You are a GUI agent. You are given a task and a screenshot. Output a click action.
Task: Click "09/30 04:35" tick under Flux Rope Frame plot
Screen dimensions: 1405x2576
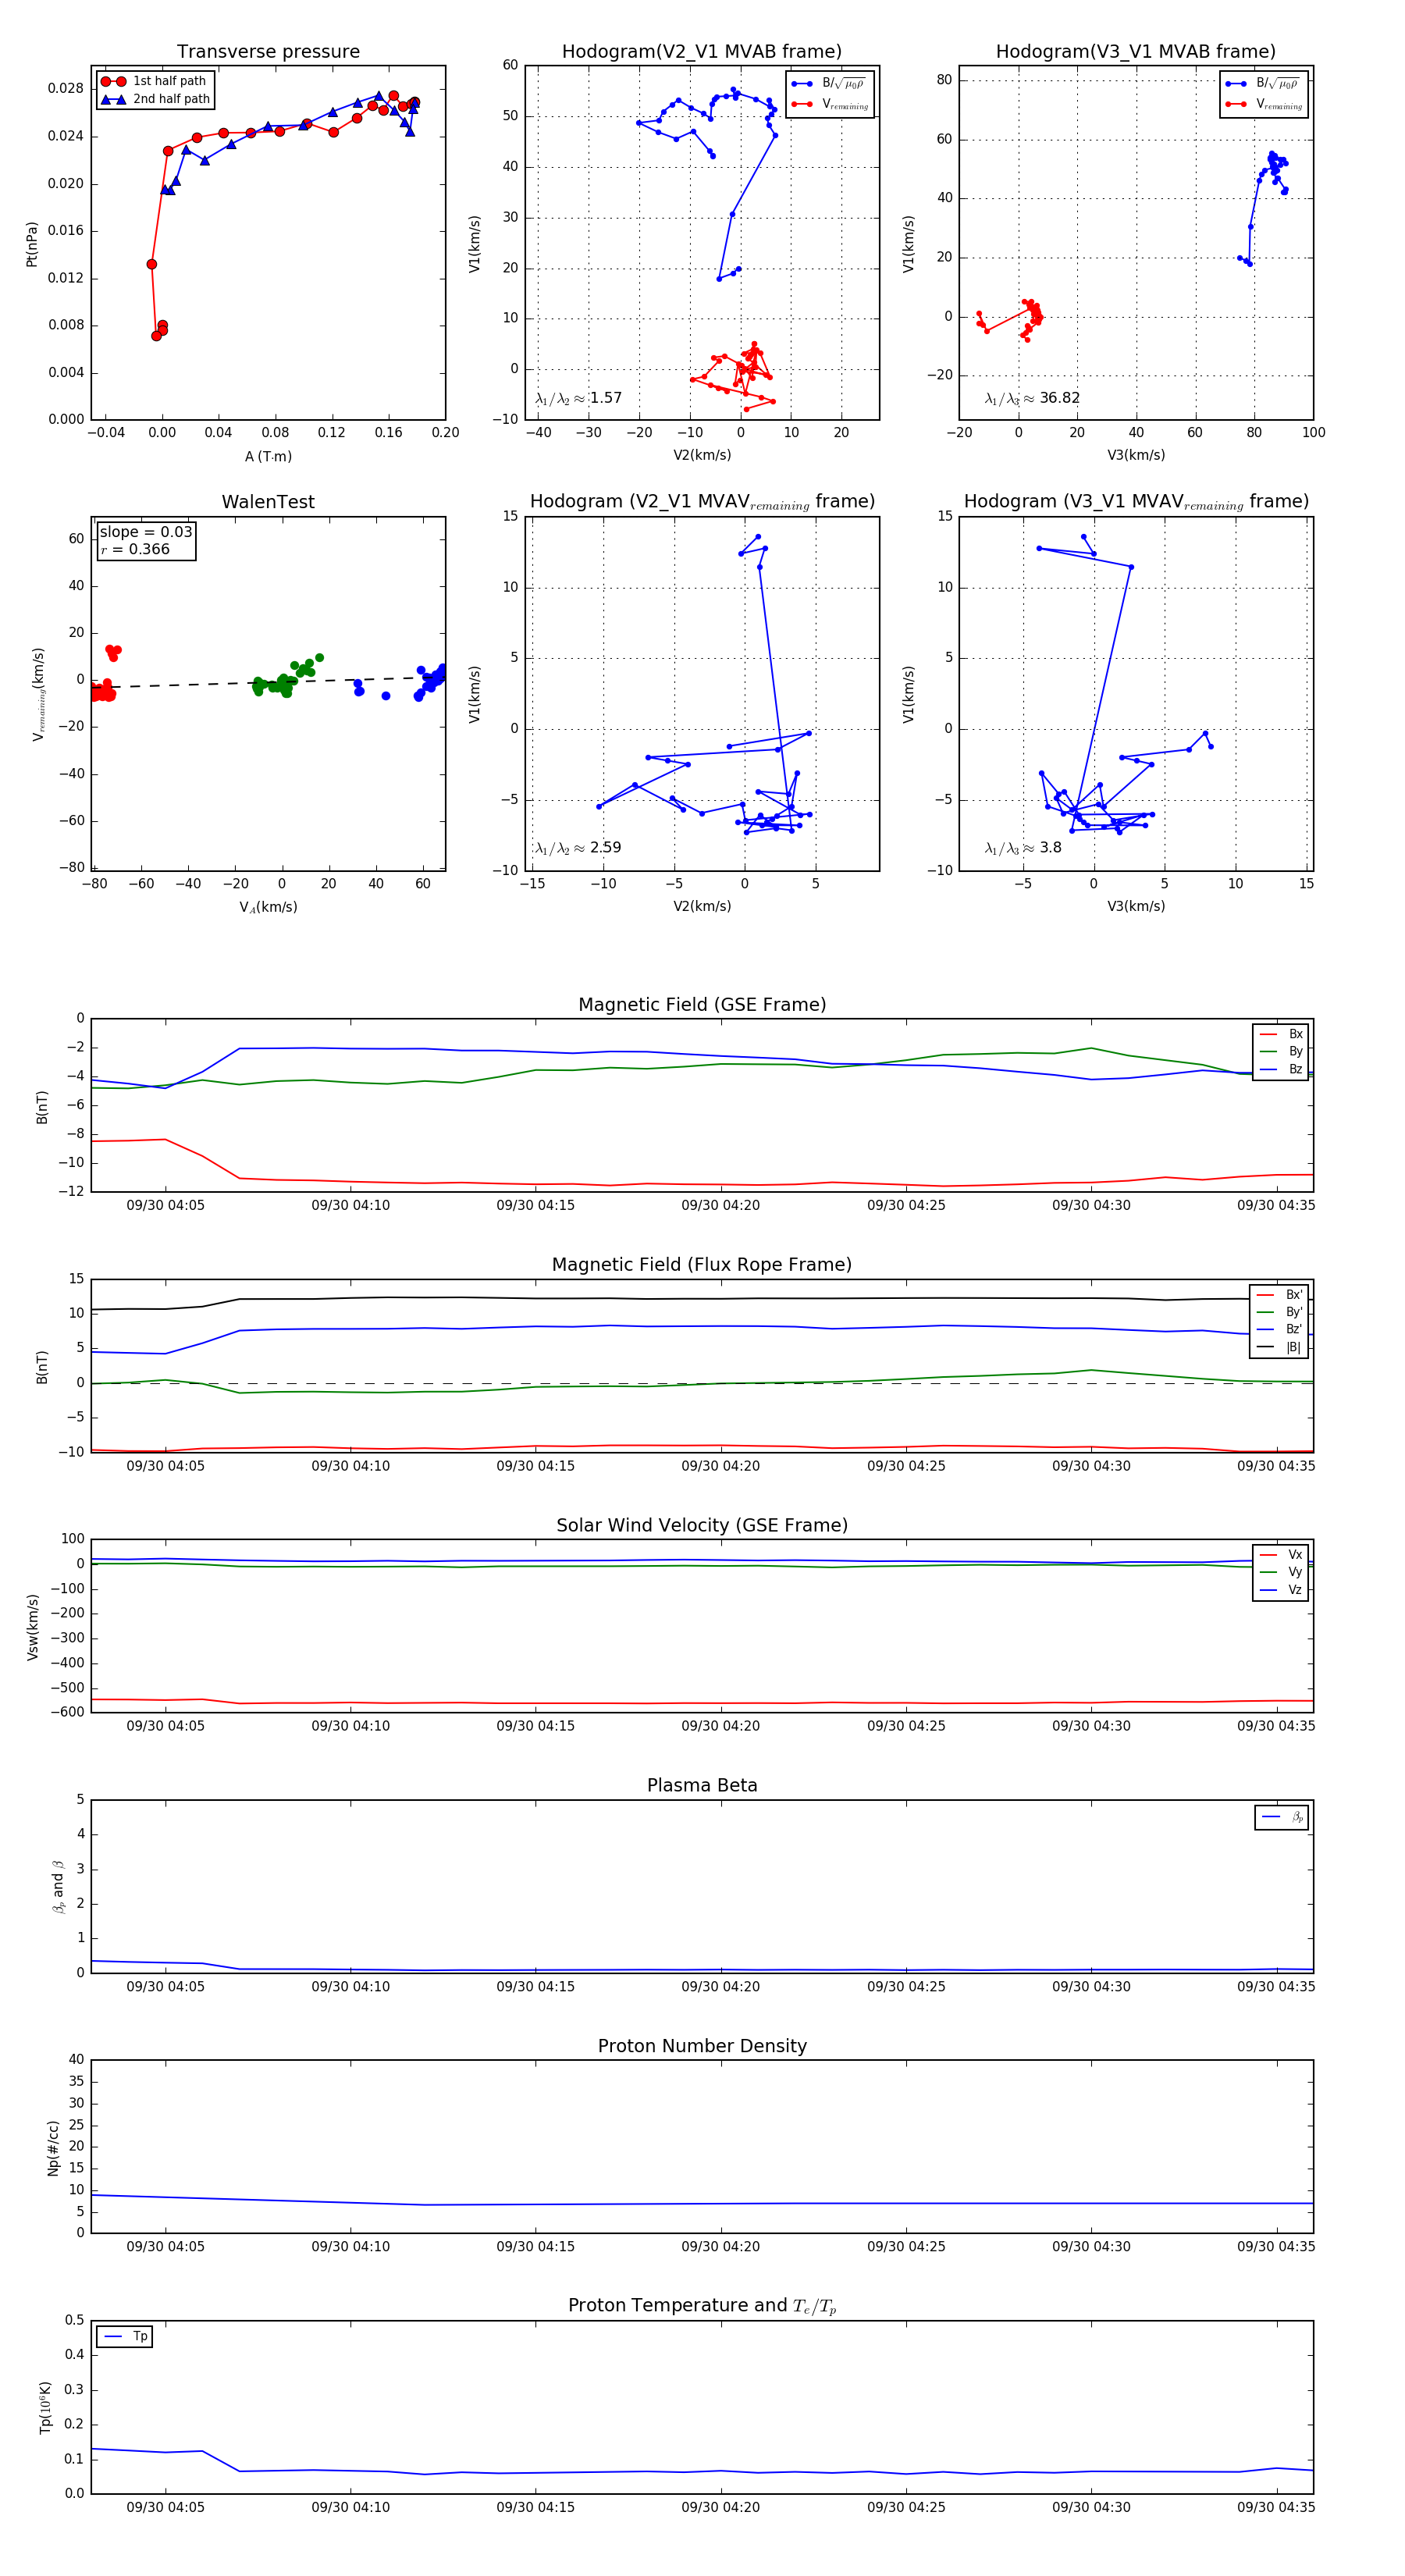pos(1276,1466)
